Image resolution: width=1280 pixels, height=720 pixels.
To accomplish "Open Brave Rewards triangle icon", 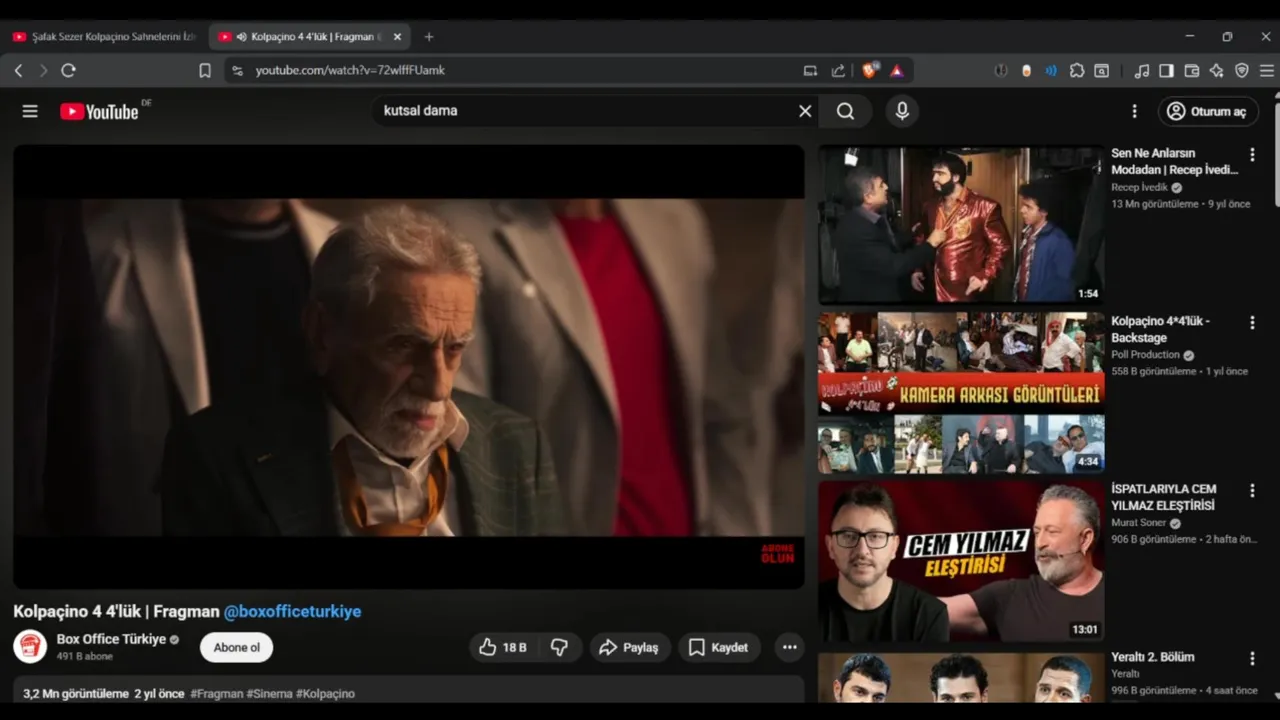I will pos(897,71).
